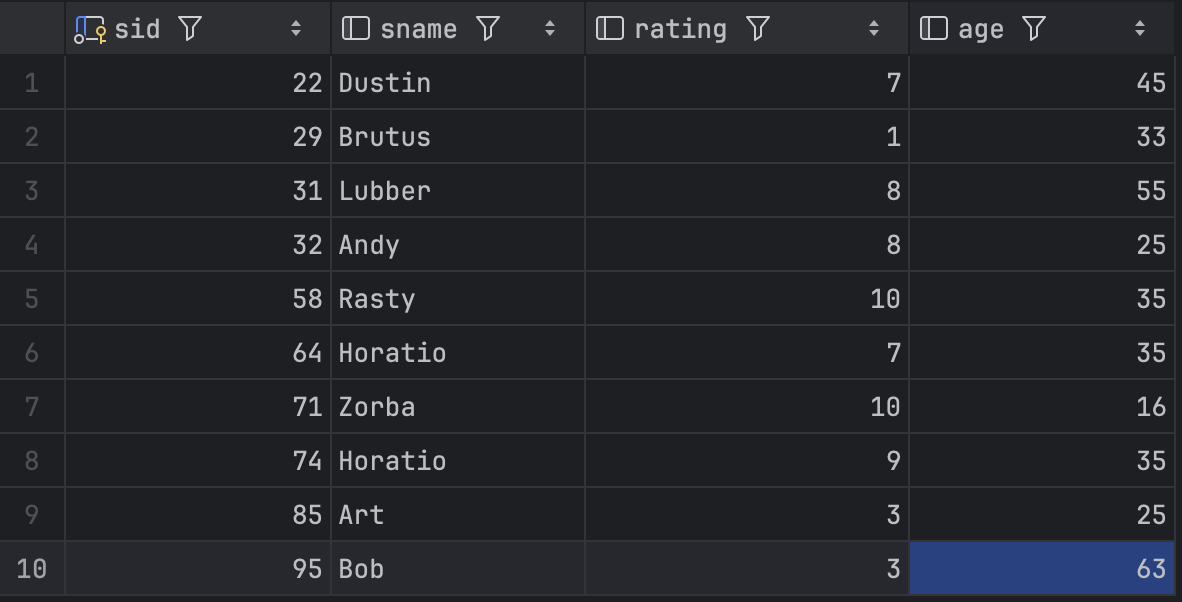Screen dimensions: 1182x602
Task: Select row number 5 in the gutter
Action: [x=32, y=298]
